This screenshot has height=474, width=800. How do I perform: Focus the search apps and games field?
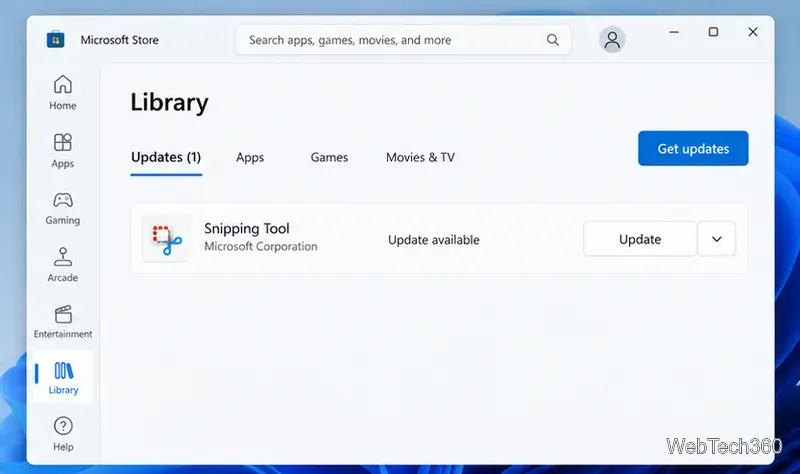pyautogui.click(x=403, y=40)
